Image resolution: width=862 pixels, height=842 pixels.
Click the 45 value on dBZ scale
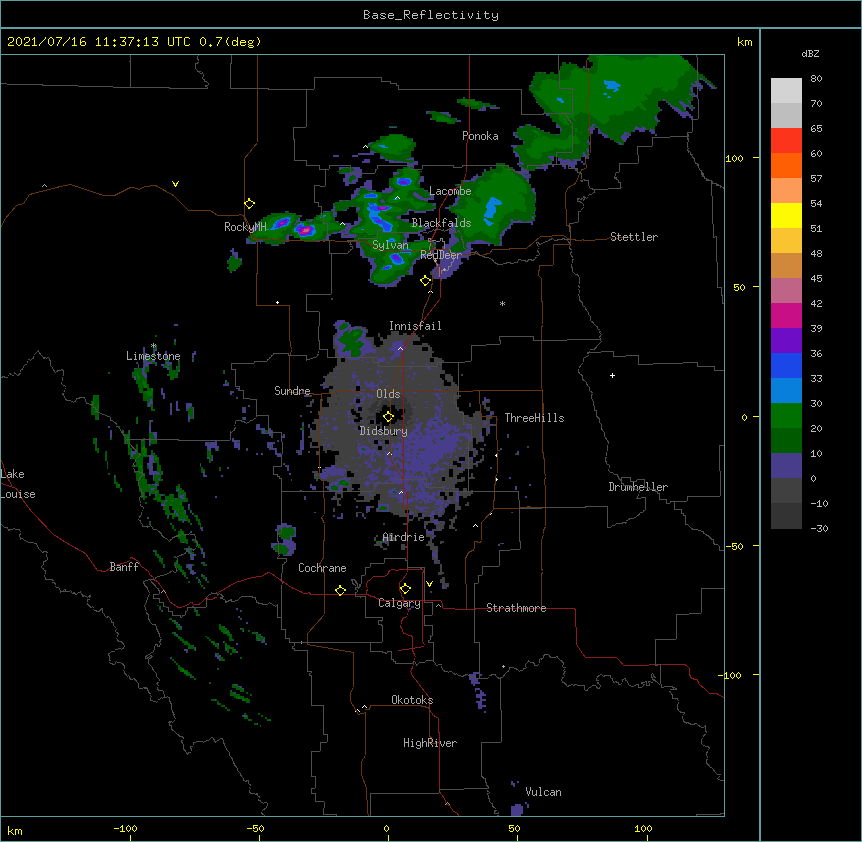tap(816, 279)
